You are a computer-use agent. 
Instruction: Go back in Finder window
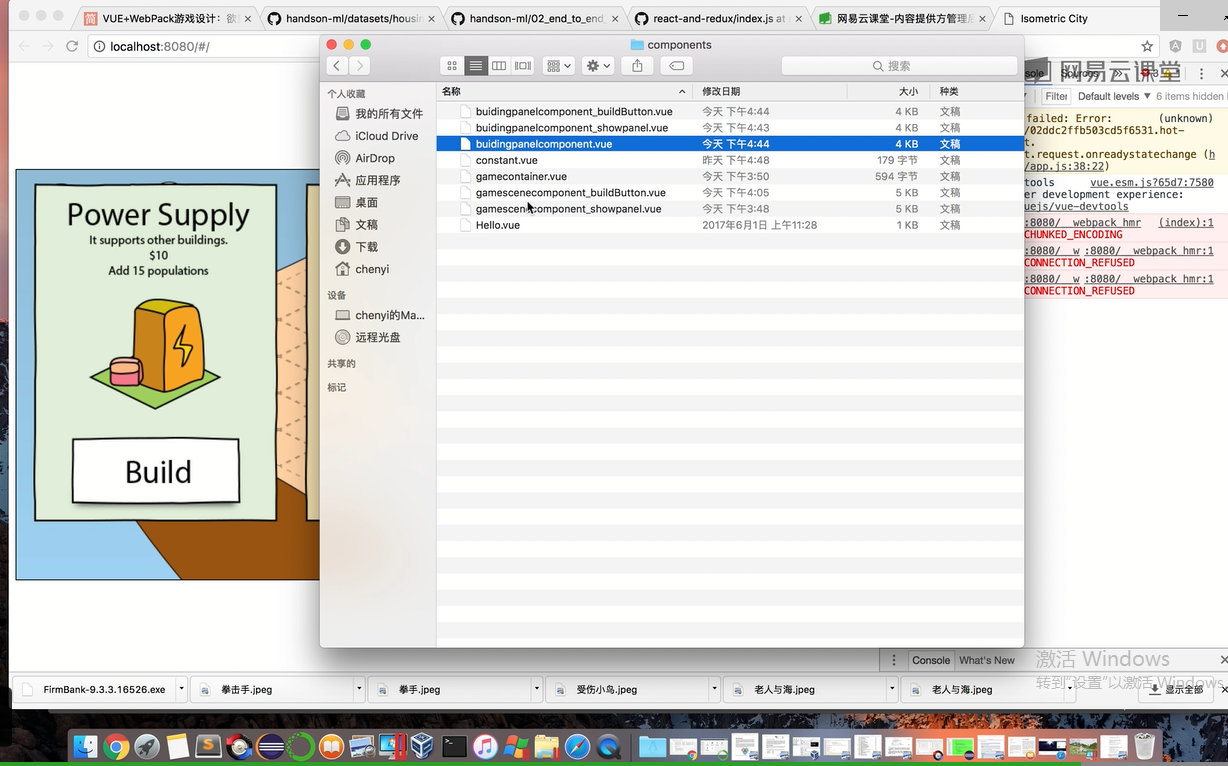(x=337, y=65)
